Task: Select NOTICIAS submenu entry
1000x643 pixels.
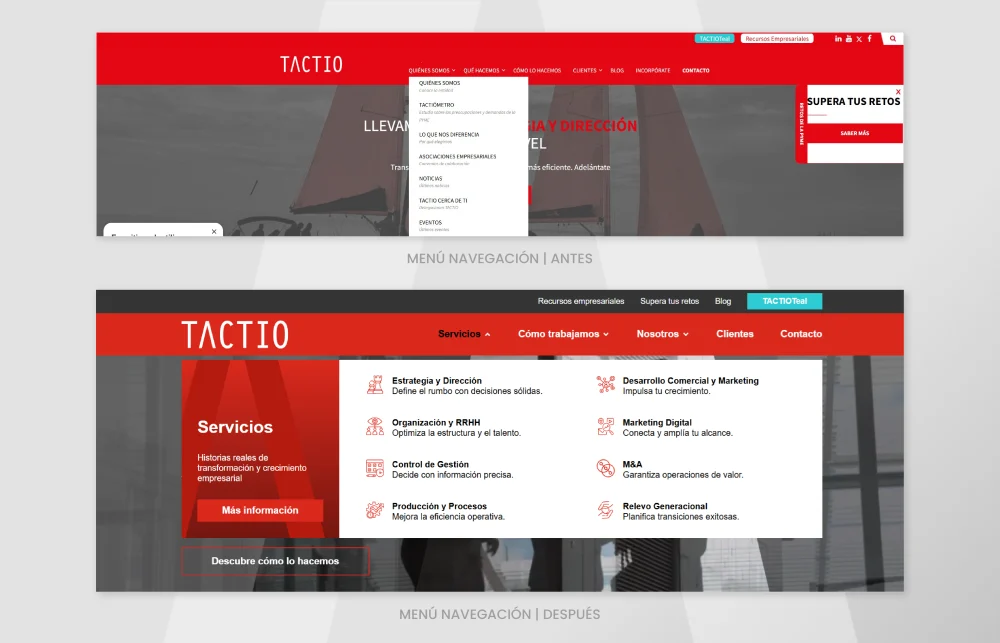Action: coord(430,179)
